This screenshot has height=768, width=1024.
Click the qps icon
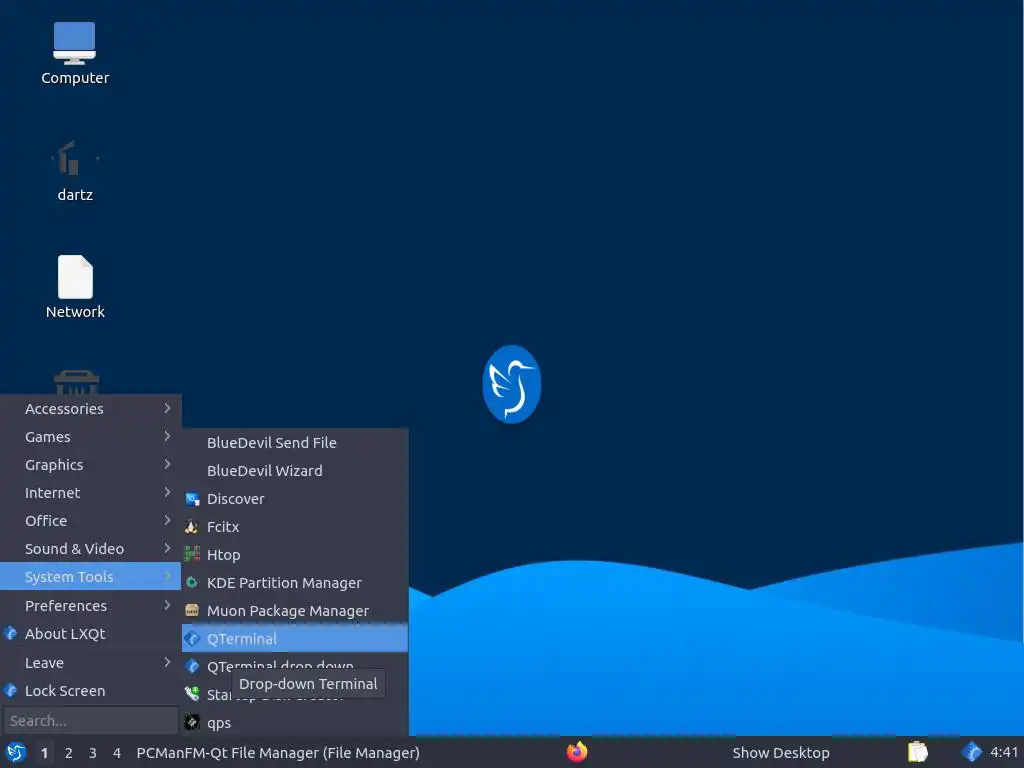tap(192, 722)
